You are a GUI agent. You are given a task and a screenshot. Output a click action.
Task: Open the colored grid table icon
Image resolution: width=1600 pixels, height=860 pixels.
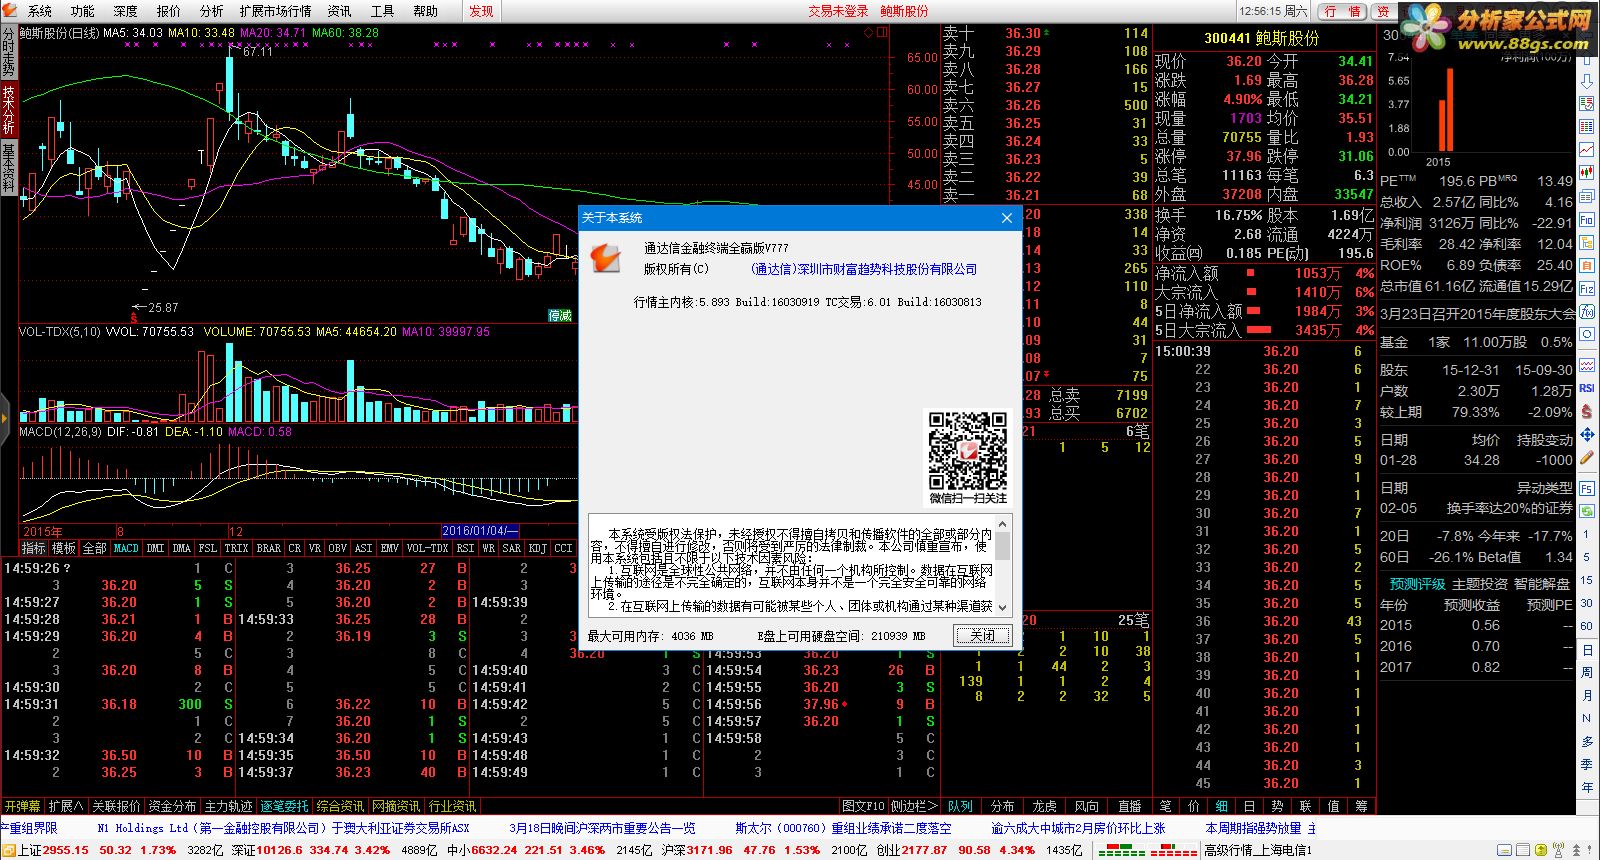click(x=1587, y=127)
